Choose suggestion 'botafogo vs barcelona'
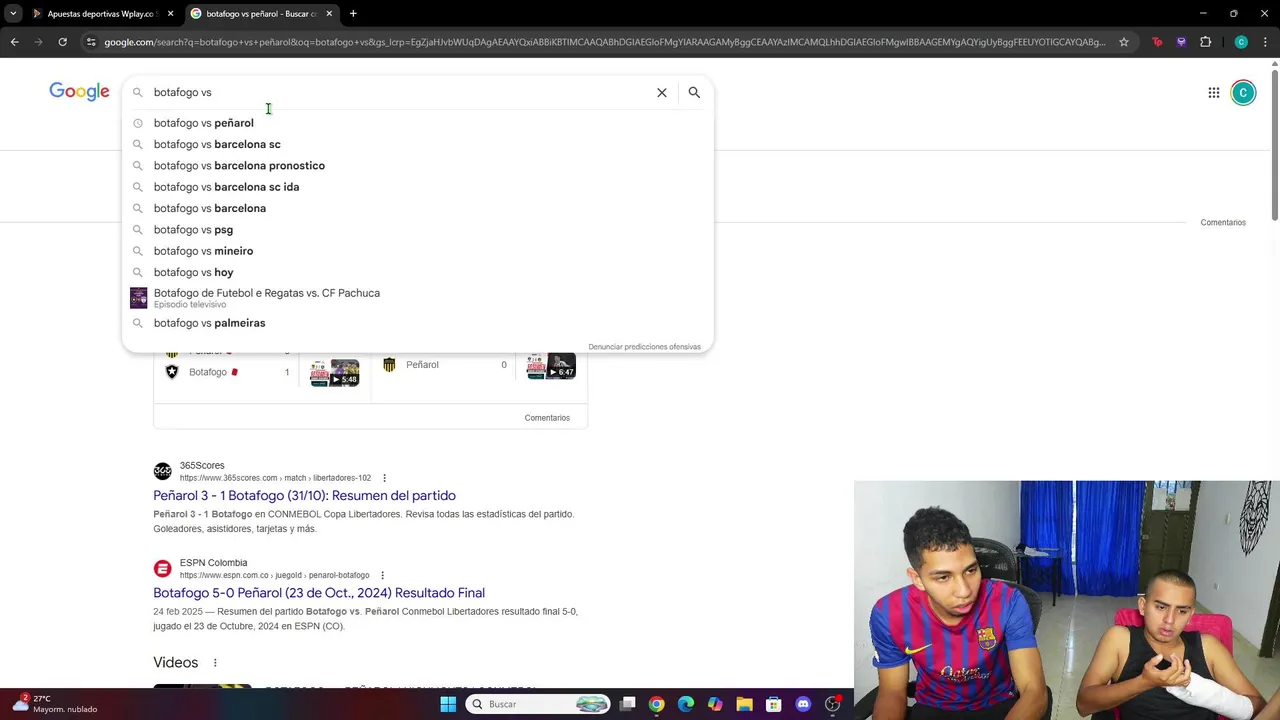Viewport: 1280px width, 720px height. [x=418, y=208]
